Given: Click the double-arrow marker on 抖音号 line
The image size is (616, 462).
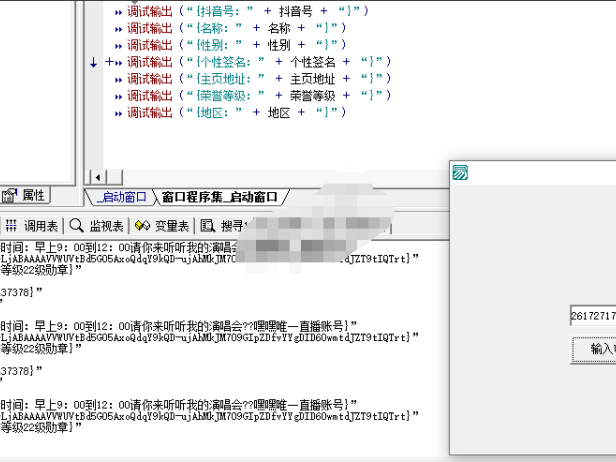Looking at the screenshot, I should click(x=119, y=13).
